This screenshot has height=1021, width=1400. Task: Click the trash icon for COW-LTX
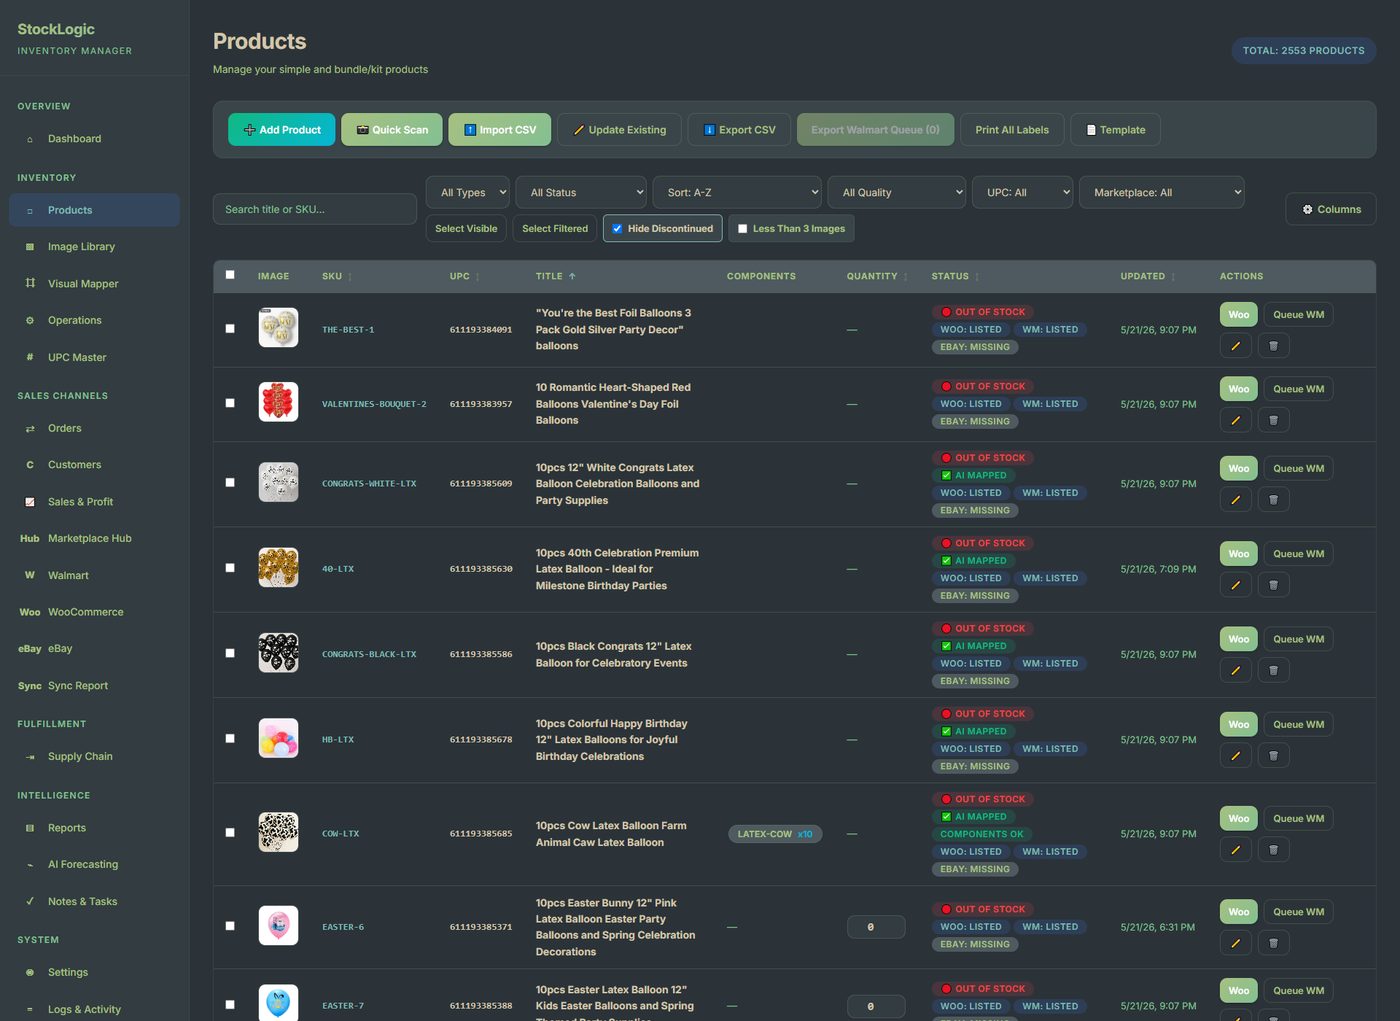pos(1273,850)
